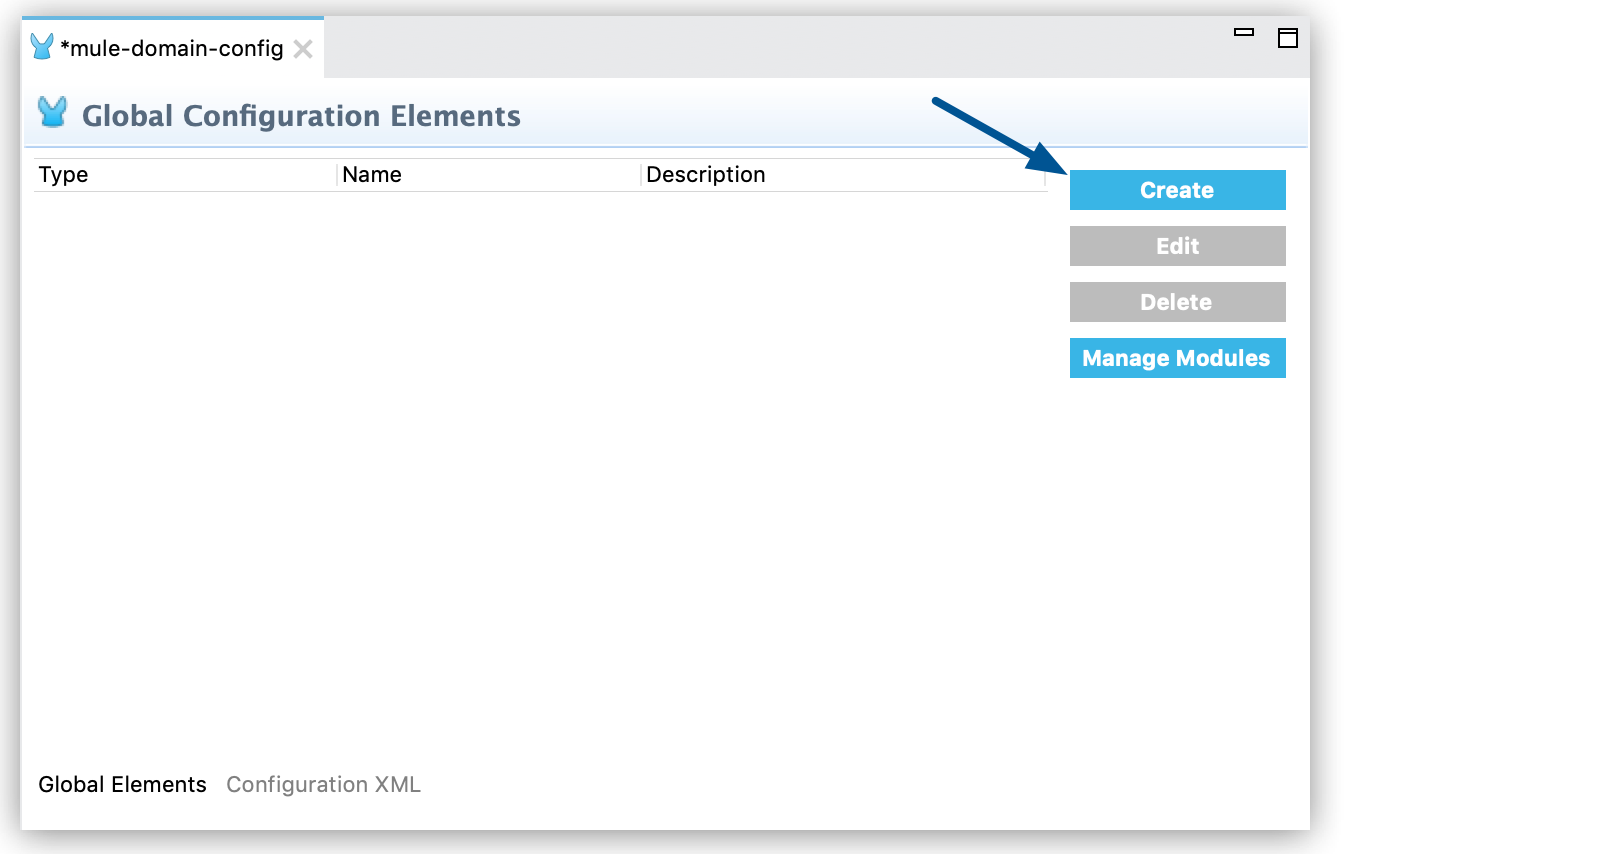This screenshot has height=854, width=1618.
Task: Click the Mule icon on the editor tab
Action: (x=42, y=47)
